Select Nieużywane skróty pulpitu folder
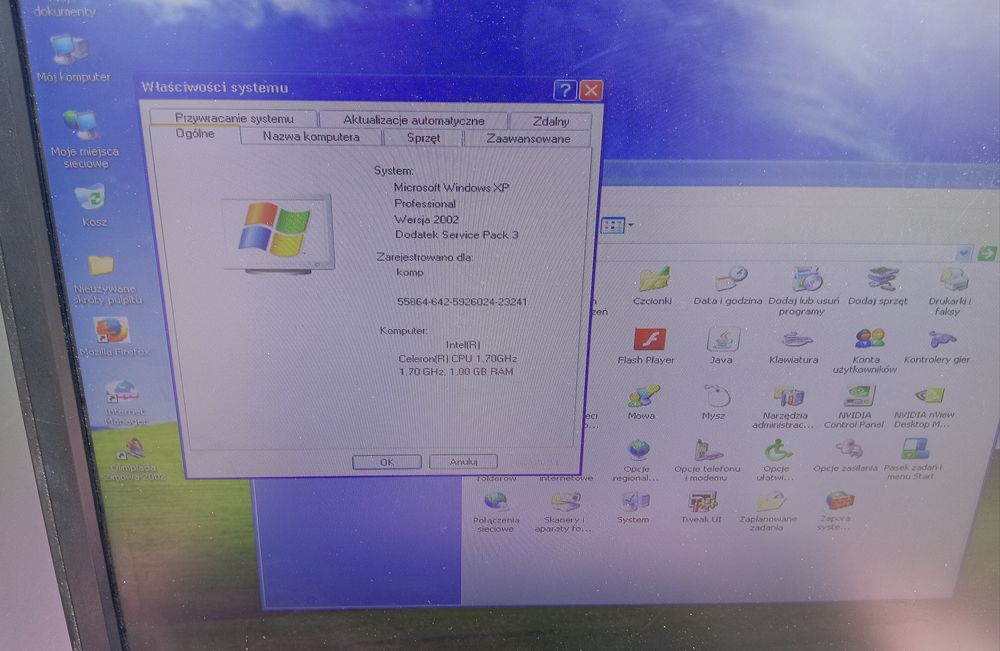1000x651 pixels. (x=107, y=279)
